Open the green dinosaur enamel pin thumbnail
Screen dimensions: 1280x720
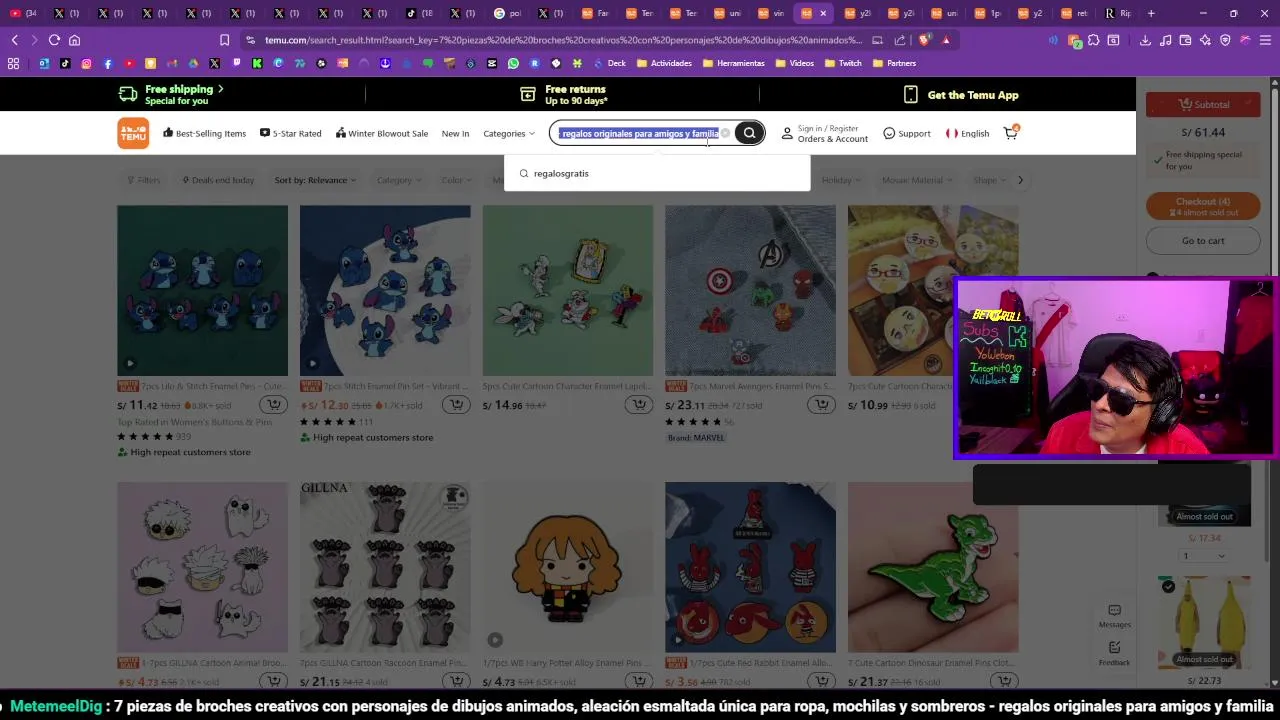point(933,567)
